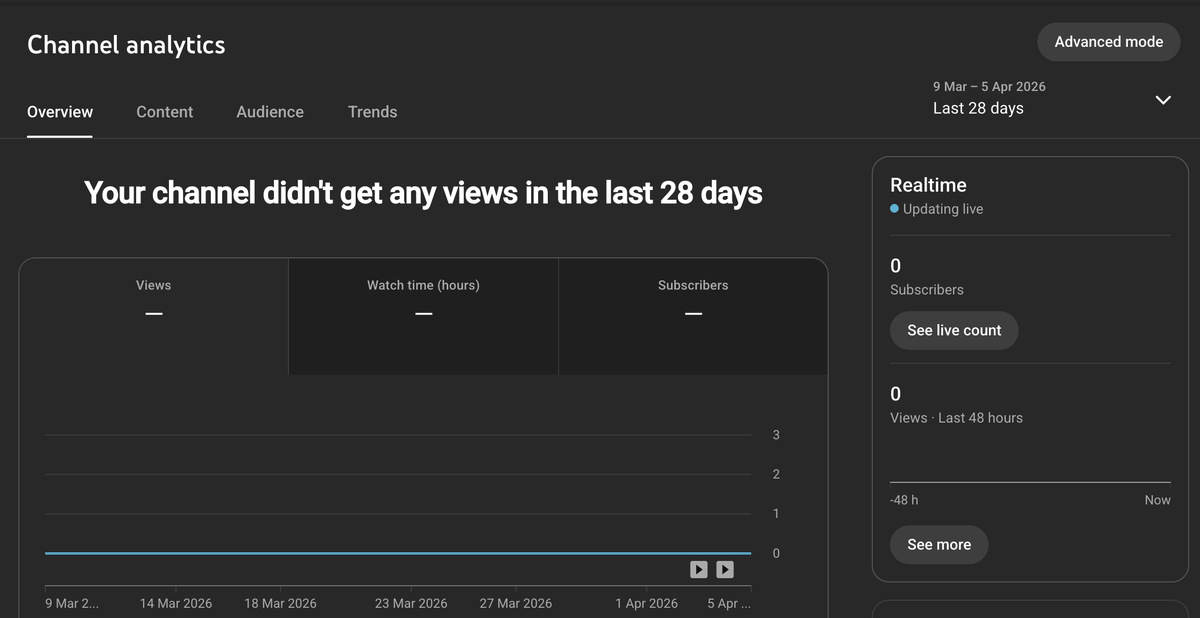Click the 9 Mar – 5 Apr 2026 date text
This screenshot has height=618, width=1200.
989,87
